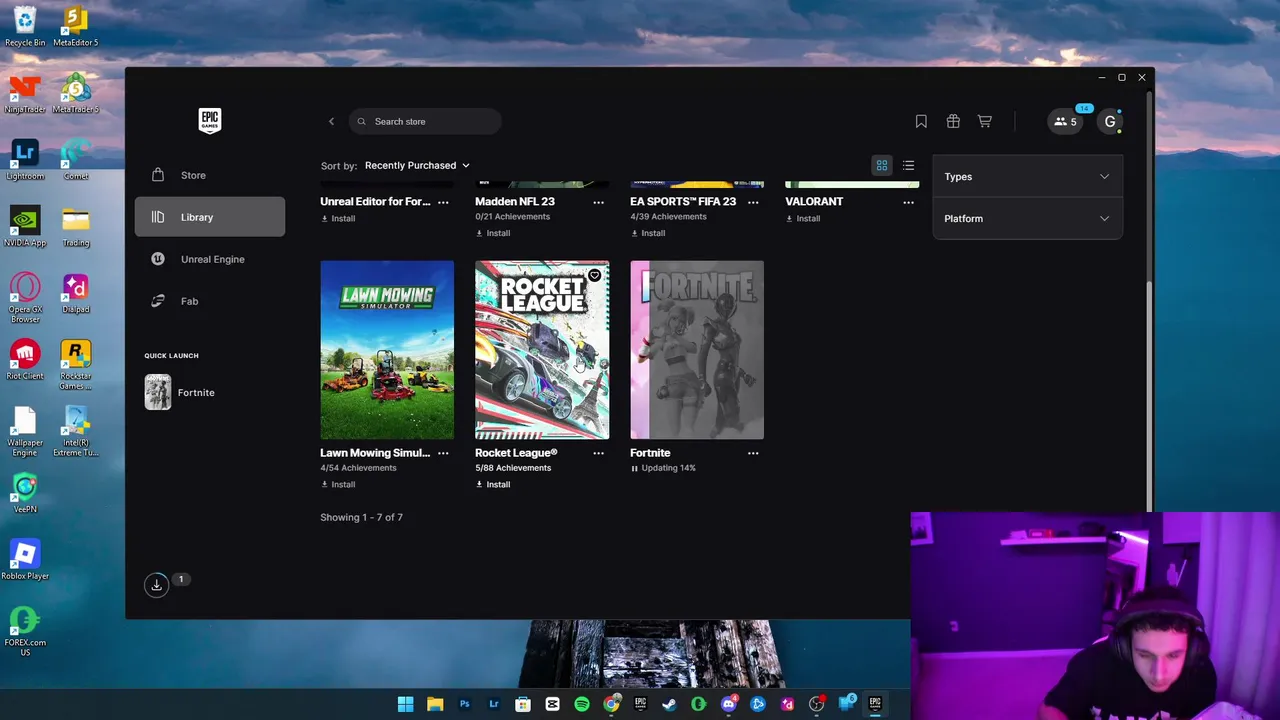This screenshot has width=1280, height=720.
Task: Open NinjaTrader desktop shortcut
Action: 25,93
